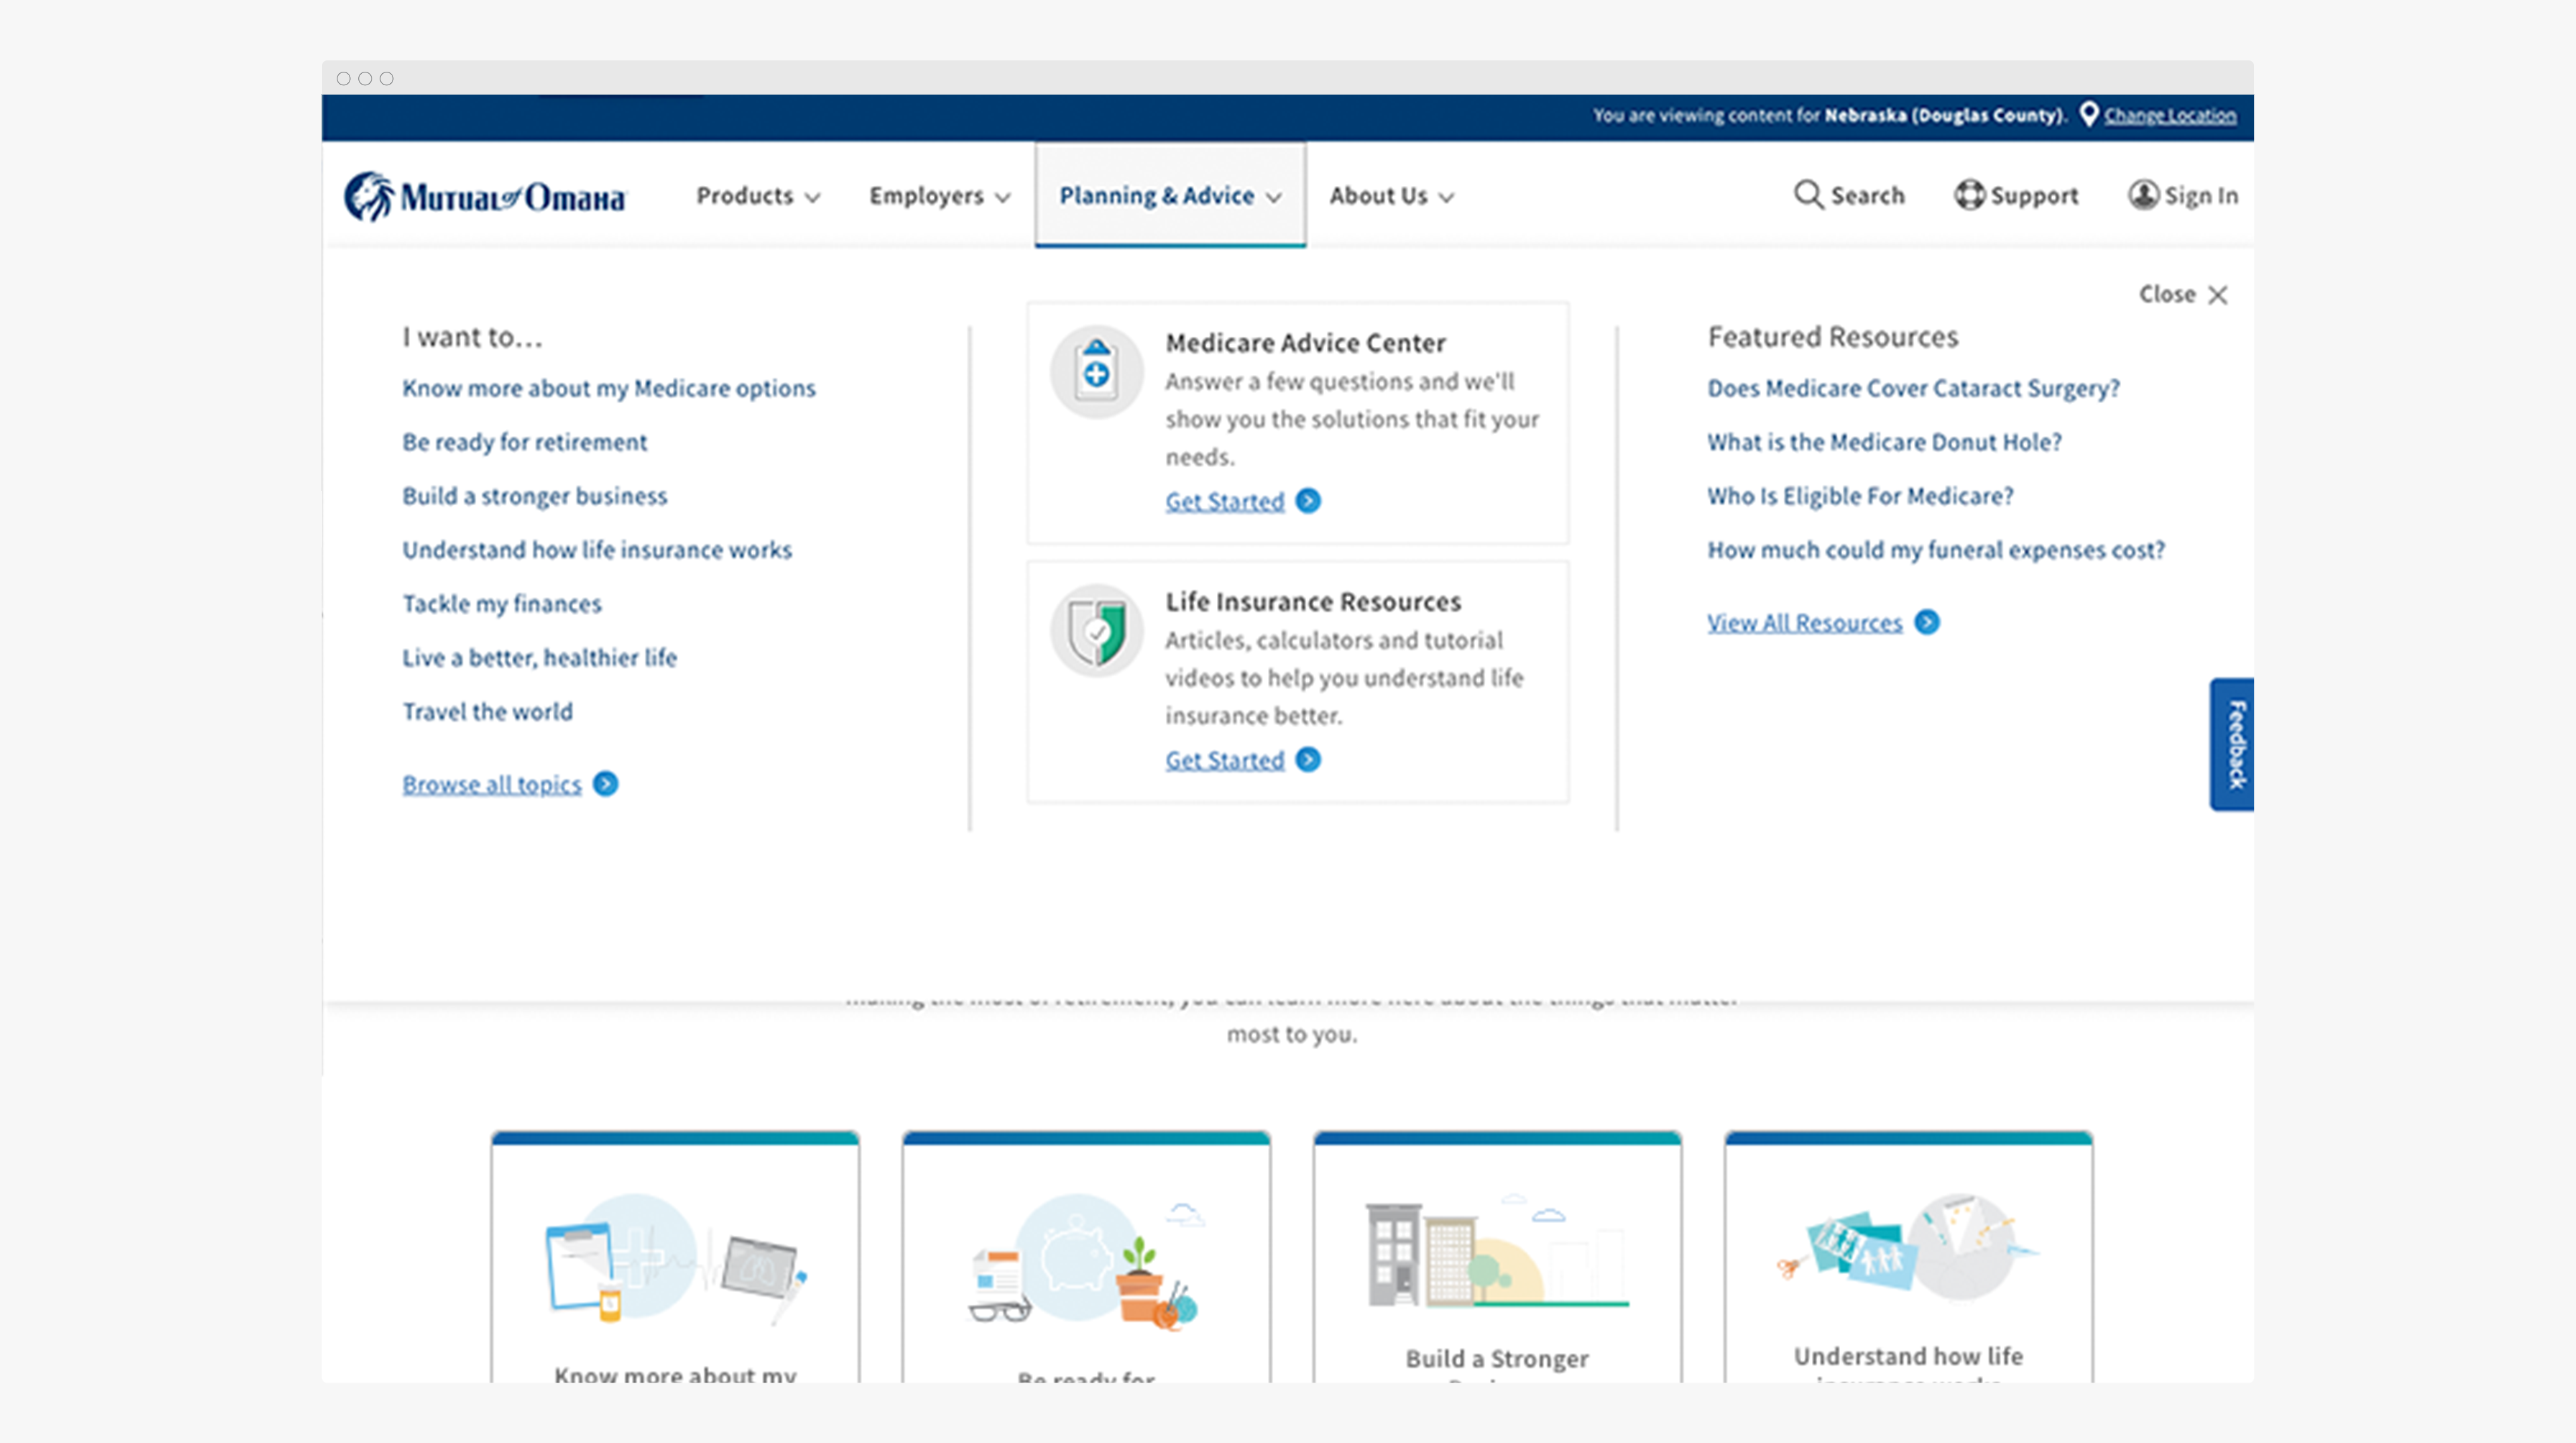Open Does Medicare Cover Cataract Surgery link

[x=1912, y=388]
